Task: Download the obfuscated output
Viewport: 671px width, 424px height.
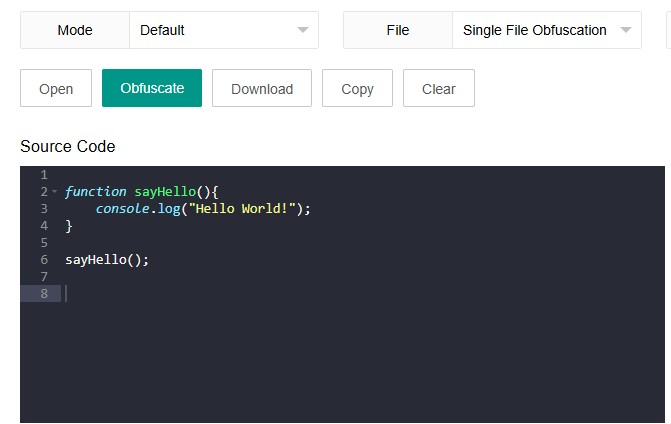Action: (x=262, y=88)
